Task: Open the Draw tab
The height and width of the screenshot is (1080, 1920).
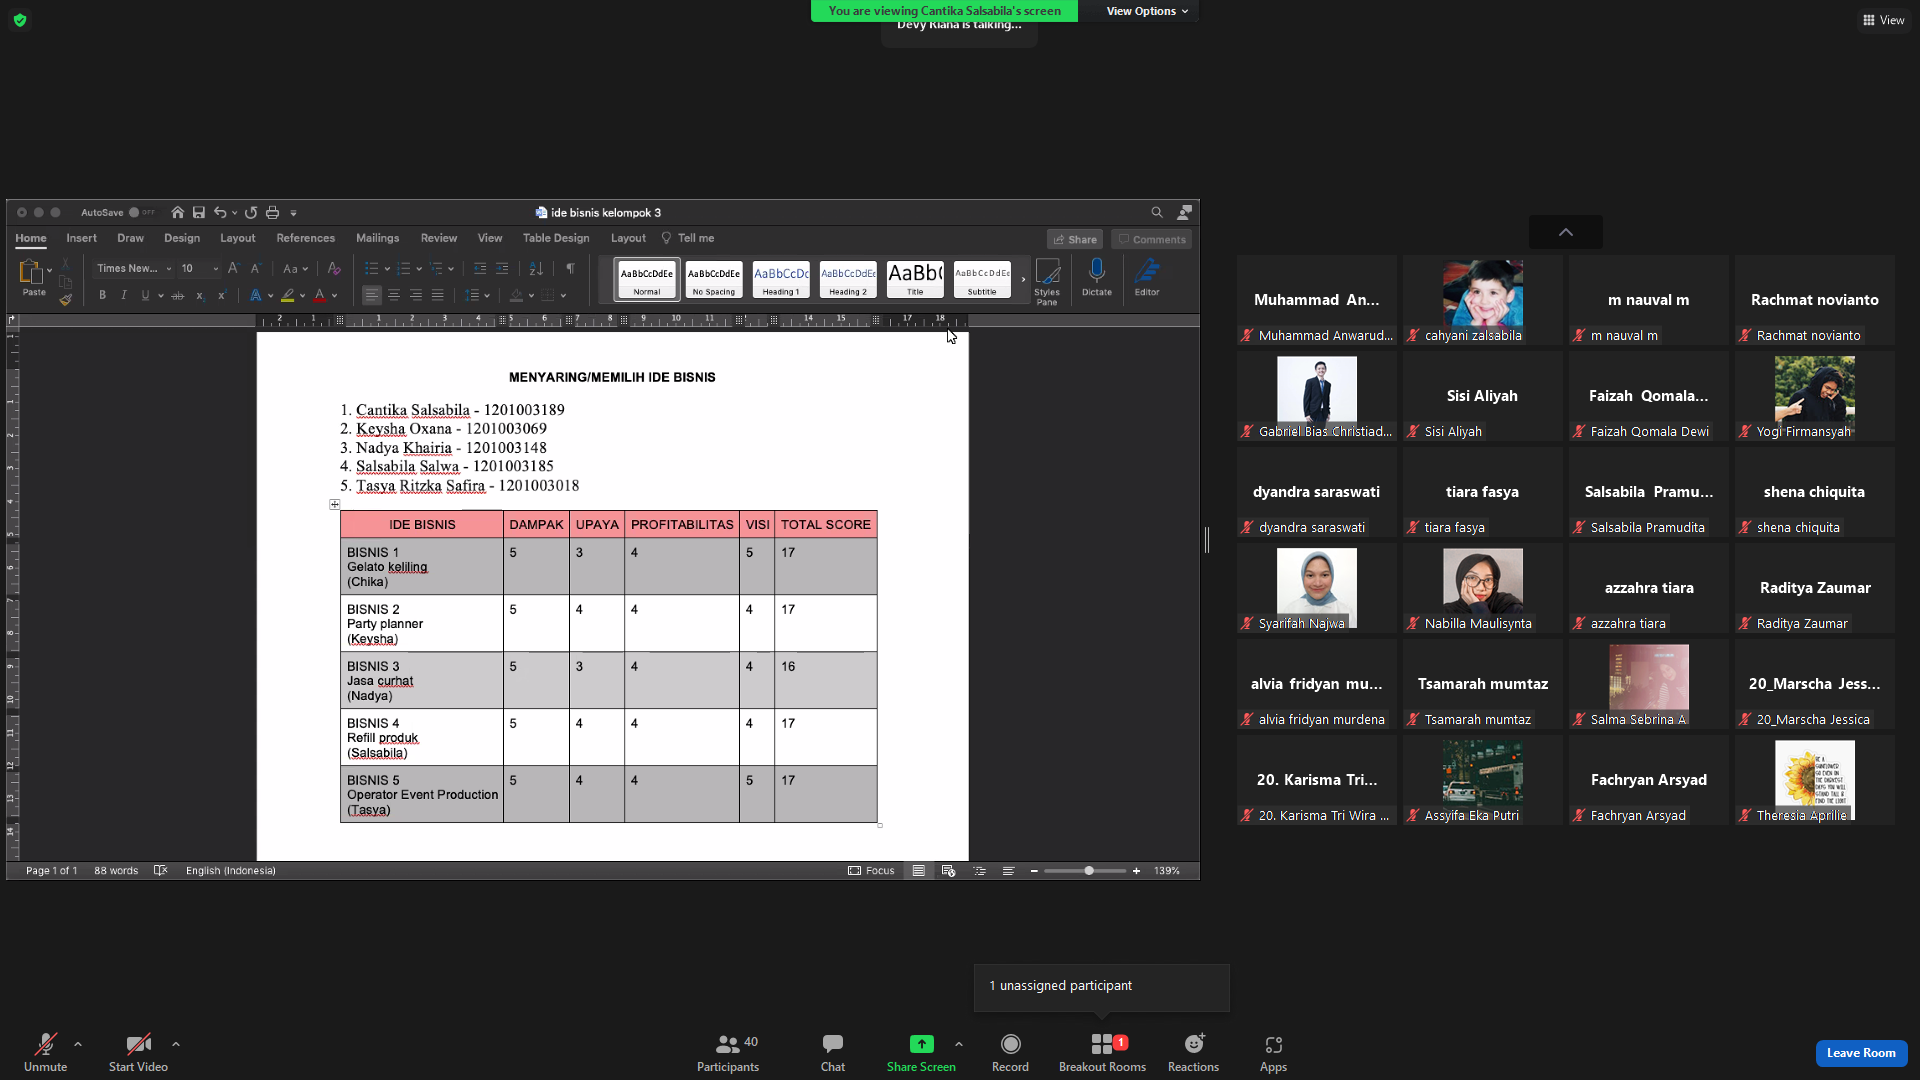Action: (x=130, y=238)
